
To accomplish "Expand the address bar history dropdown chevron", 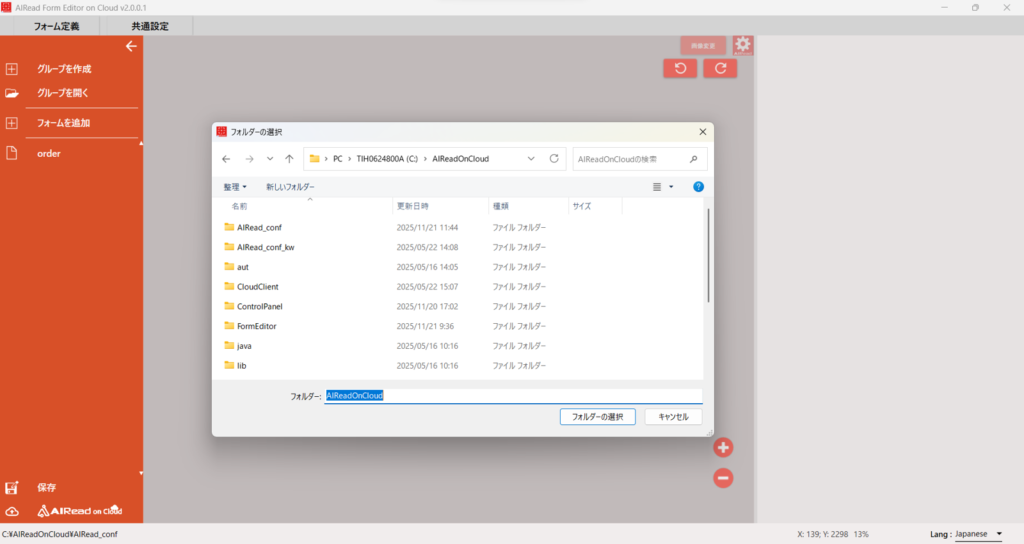I will [x=530, y=158].
